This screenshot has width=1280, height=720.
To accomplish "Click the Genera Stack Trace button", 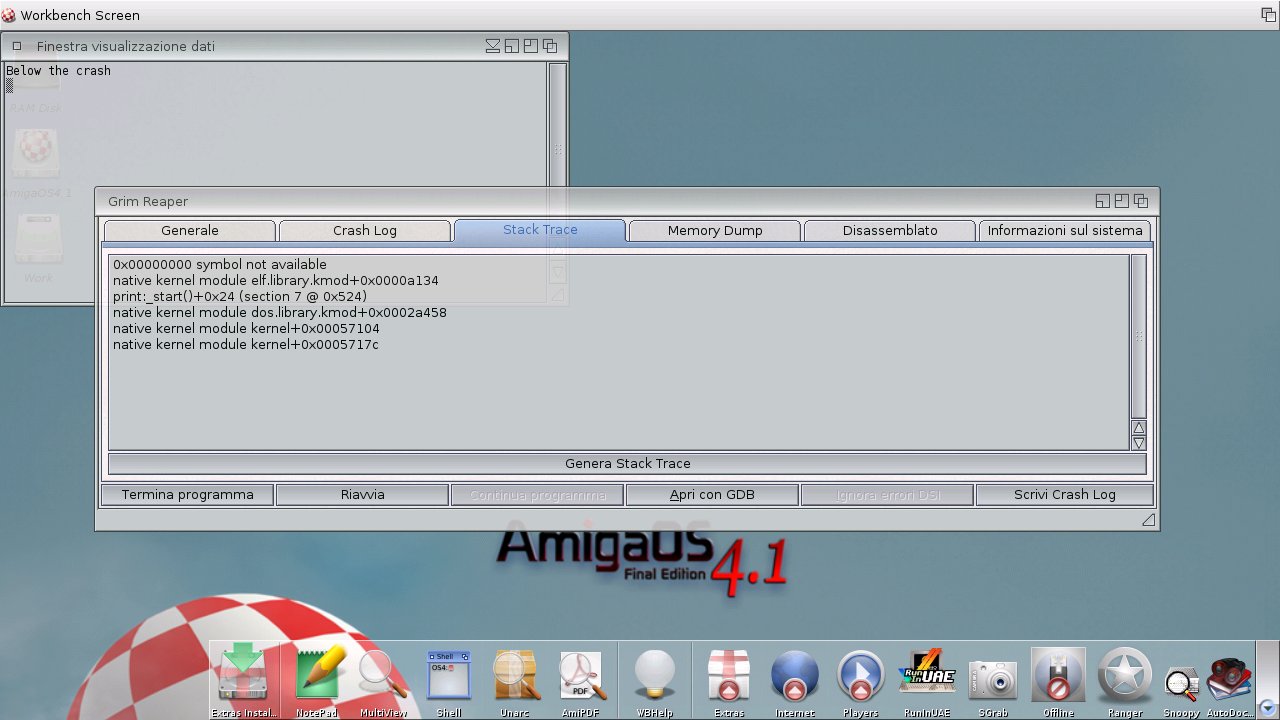I will click(x=627, y=464).
